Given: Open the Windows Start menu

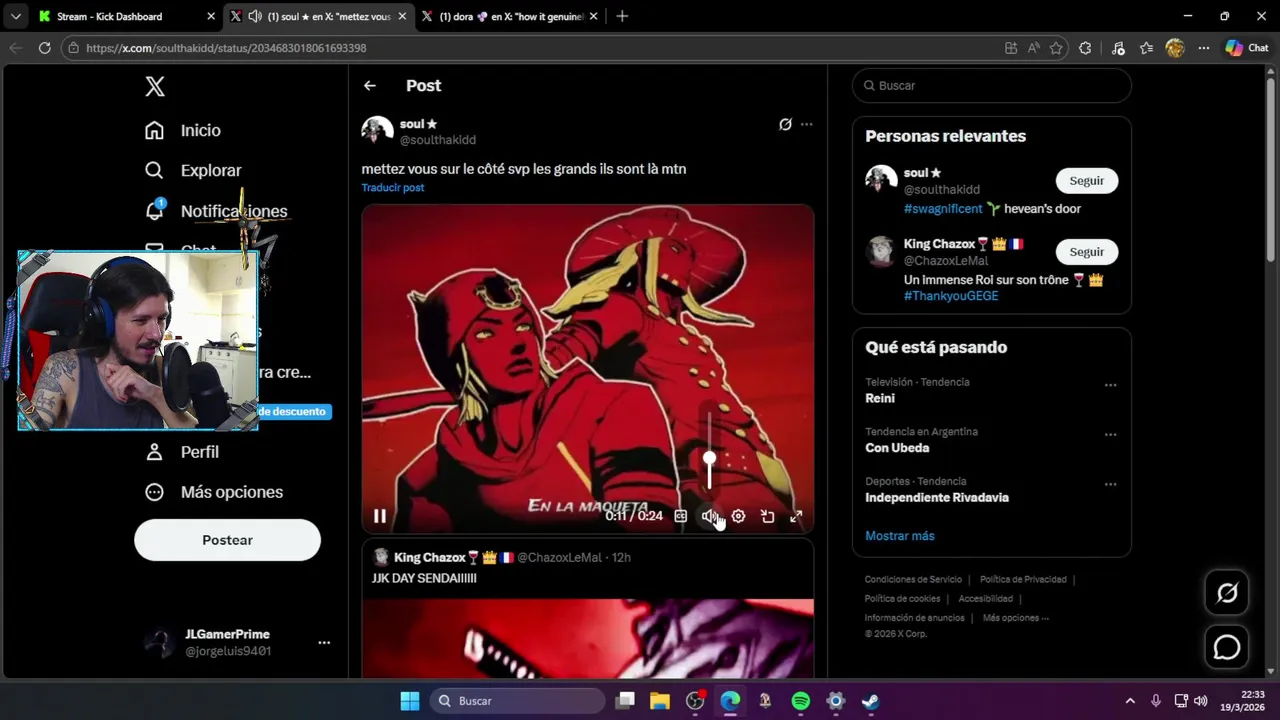Looking at the screenshot, I should click(410, 701).
